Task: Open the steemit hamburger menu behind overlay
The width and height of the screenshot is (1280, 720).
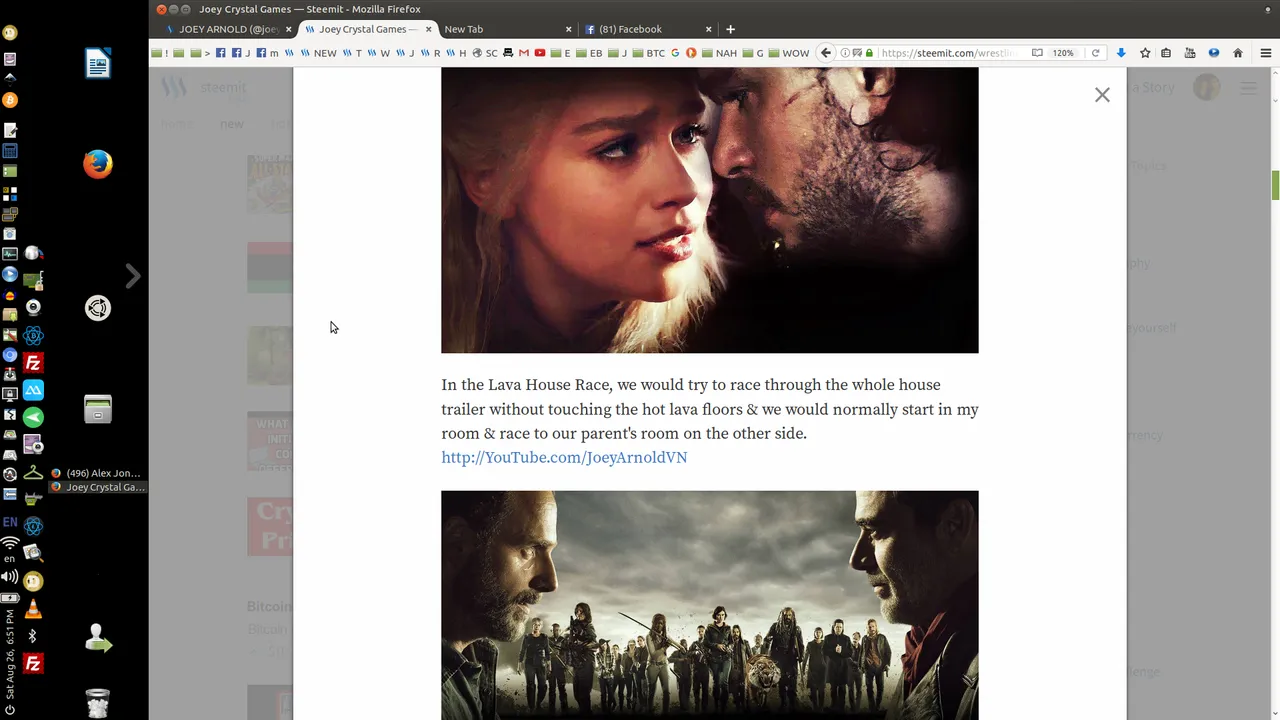Action: 1248,88
